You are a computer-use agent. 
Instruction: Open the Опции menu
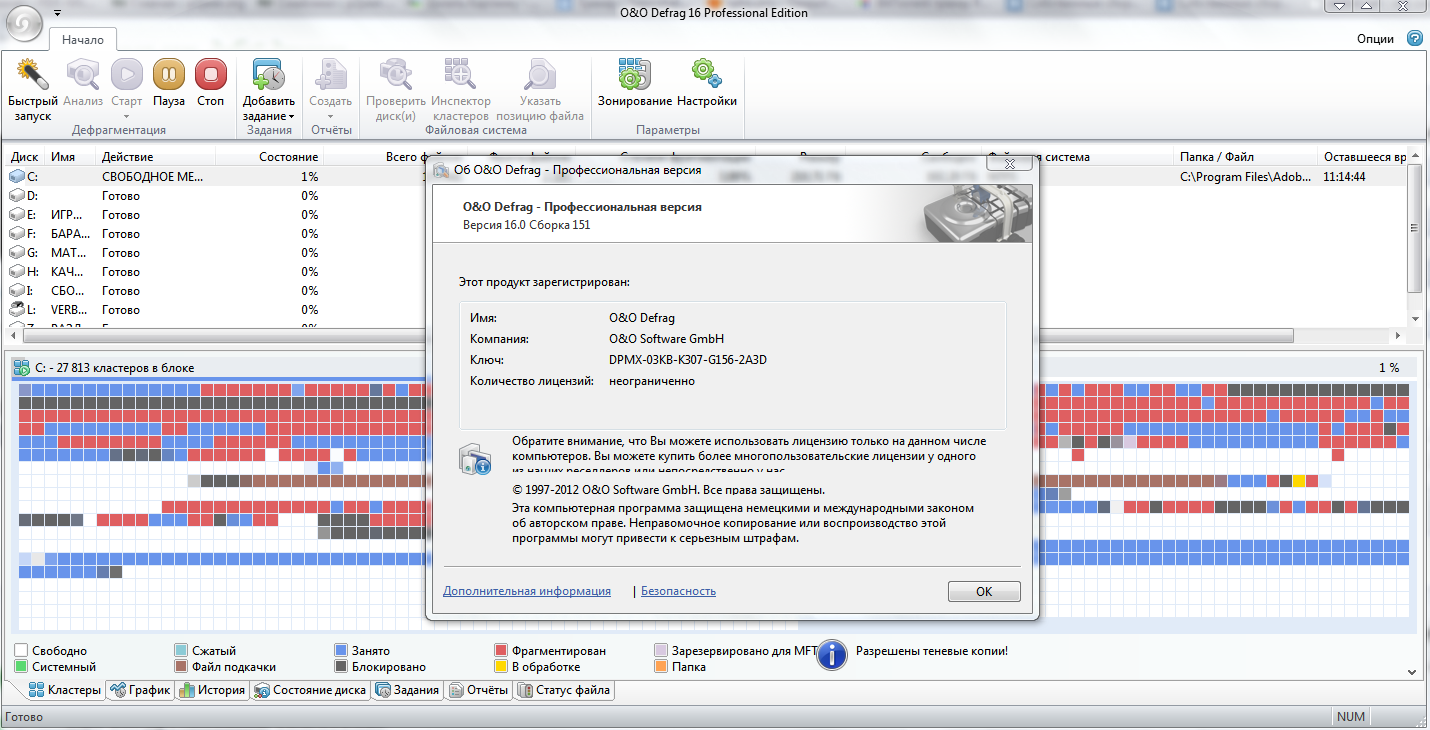coord(1375,39)
